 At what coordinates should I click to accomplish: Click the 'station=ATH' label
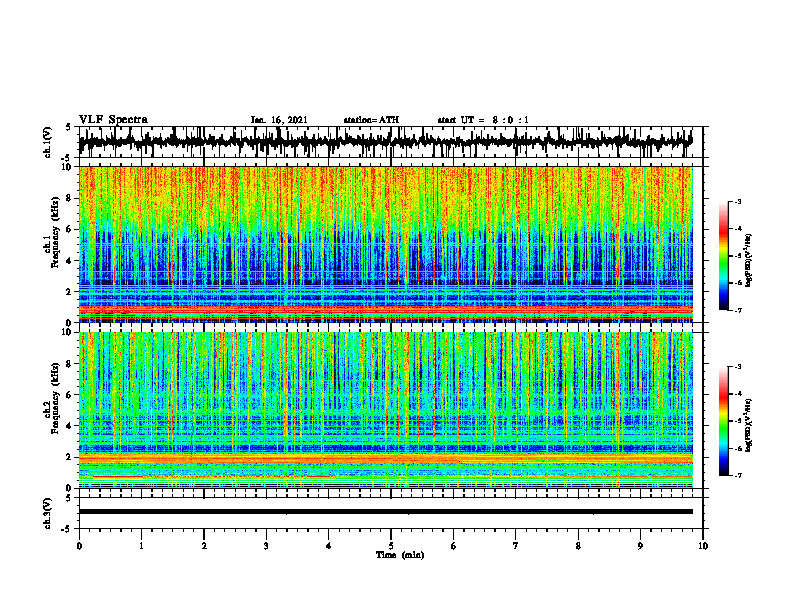[371, 120]
